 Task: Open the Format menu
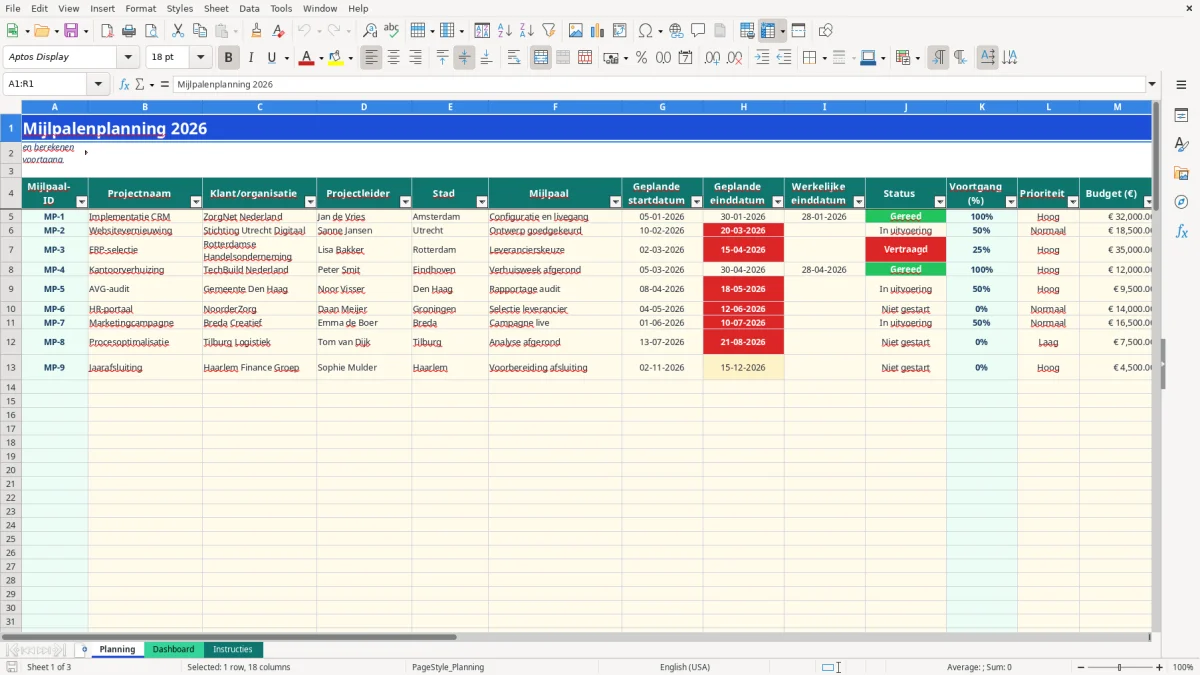(140, 8)
